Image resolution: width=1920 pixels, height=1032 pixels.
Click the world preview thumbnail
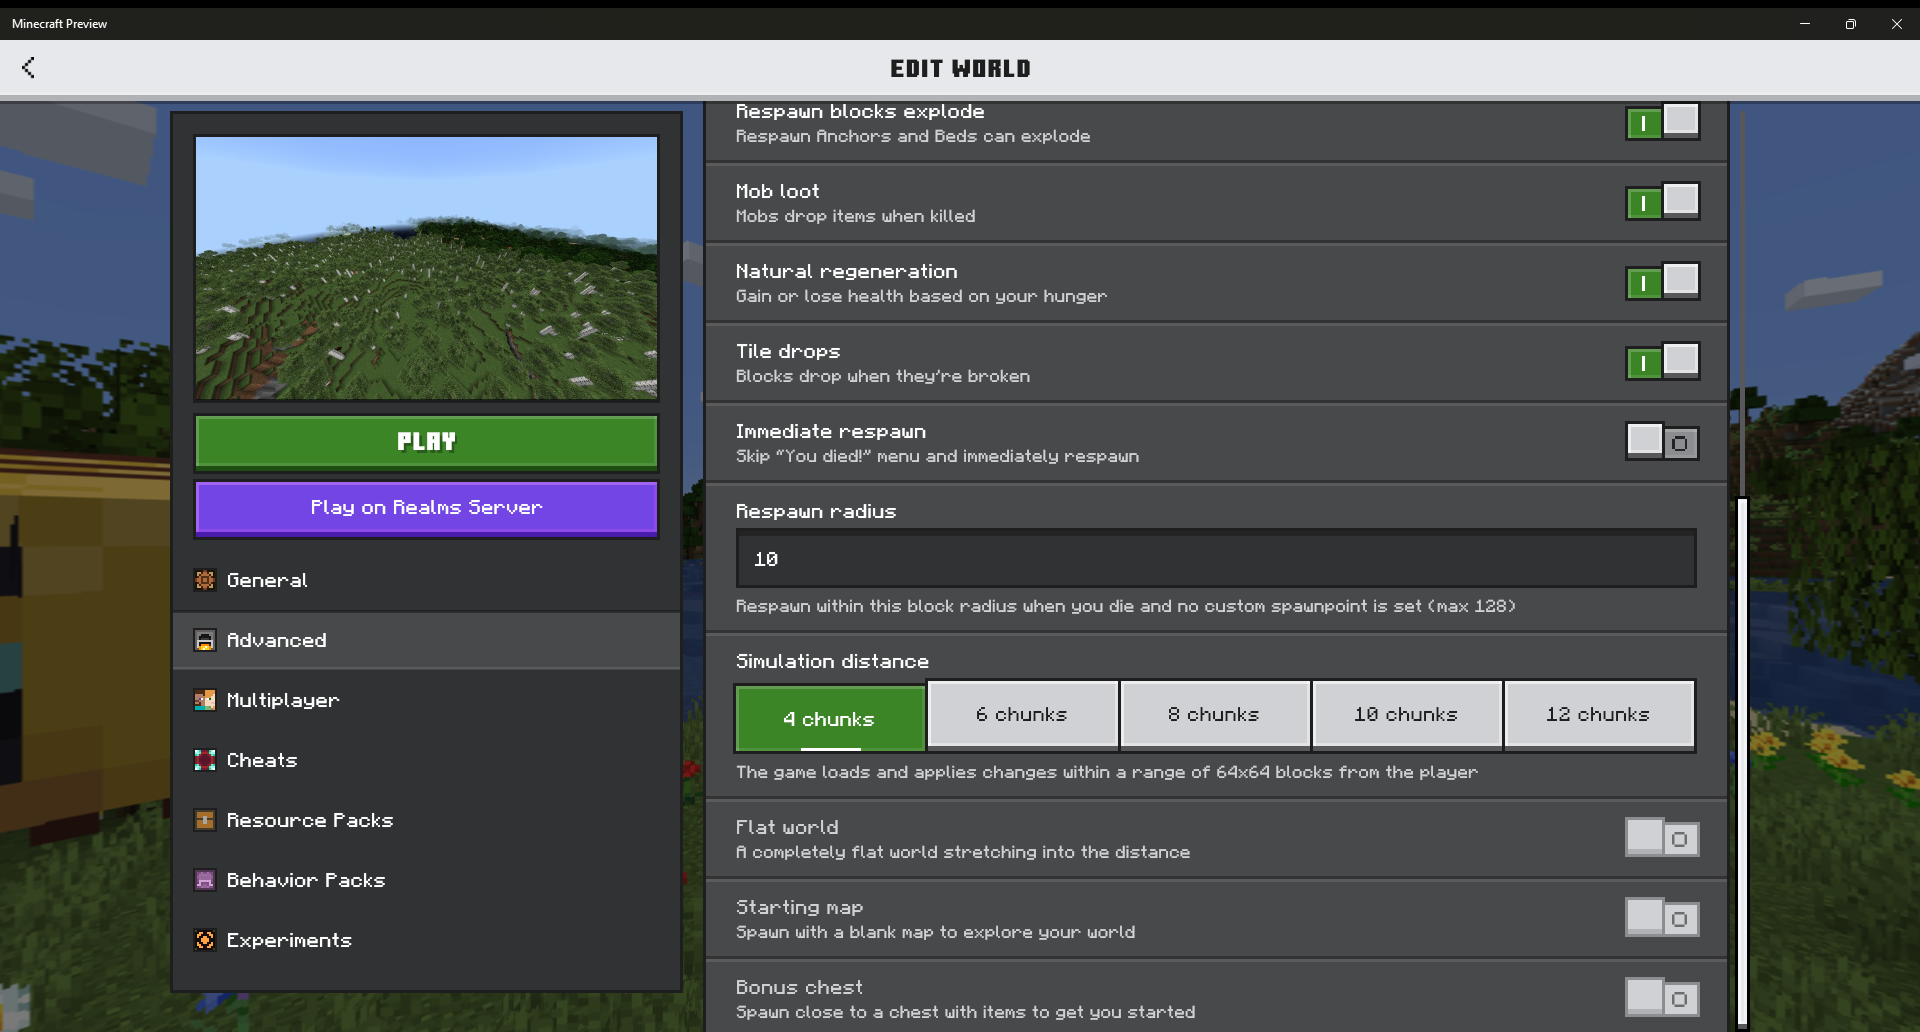click(427, 268)
